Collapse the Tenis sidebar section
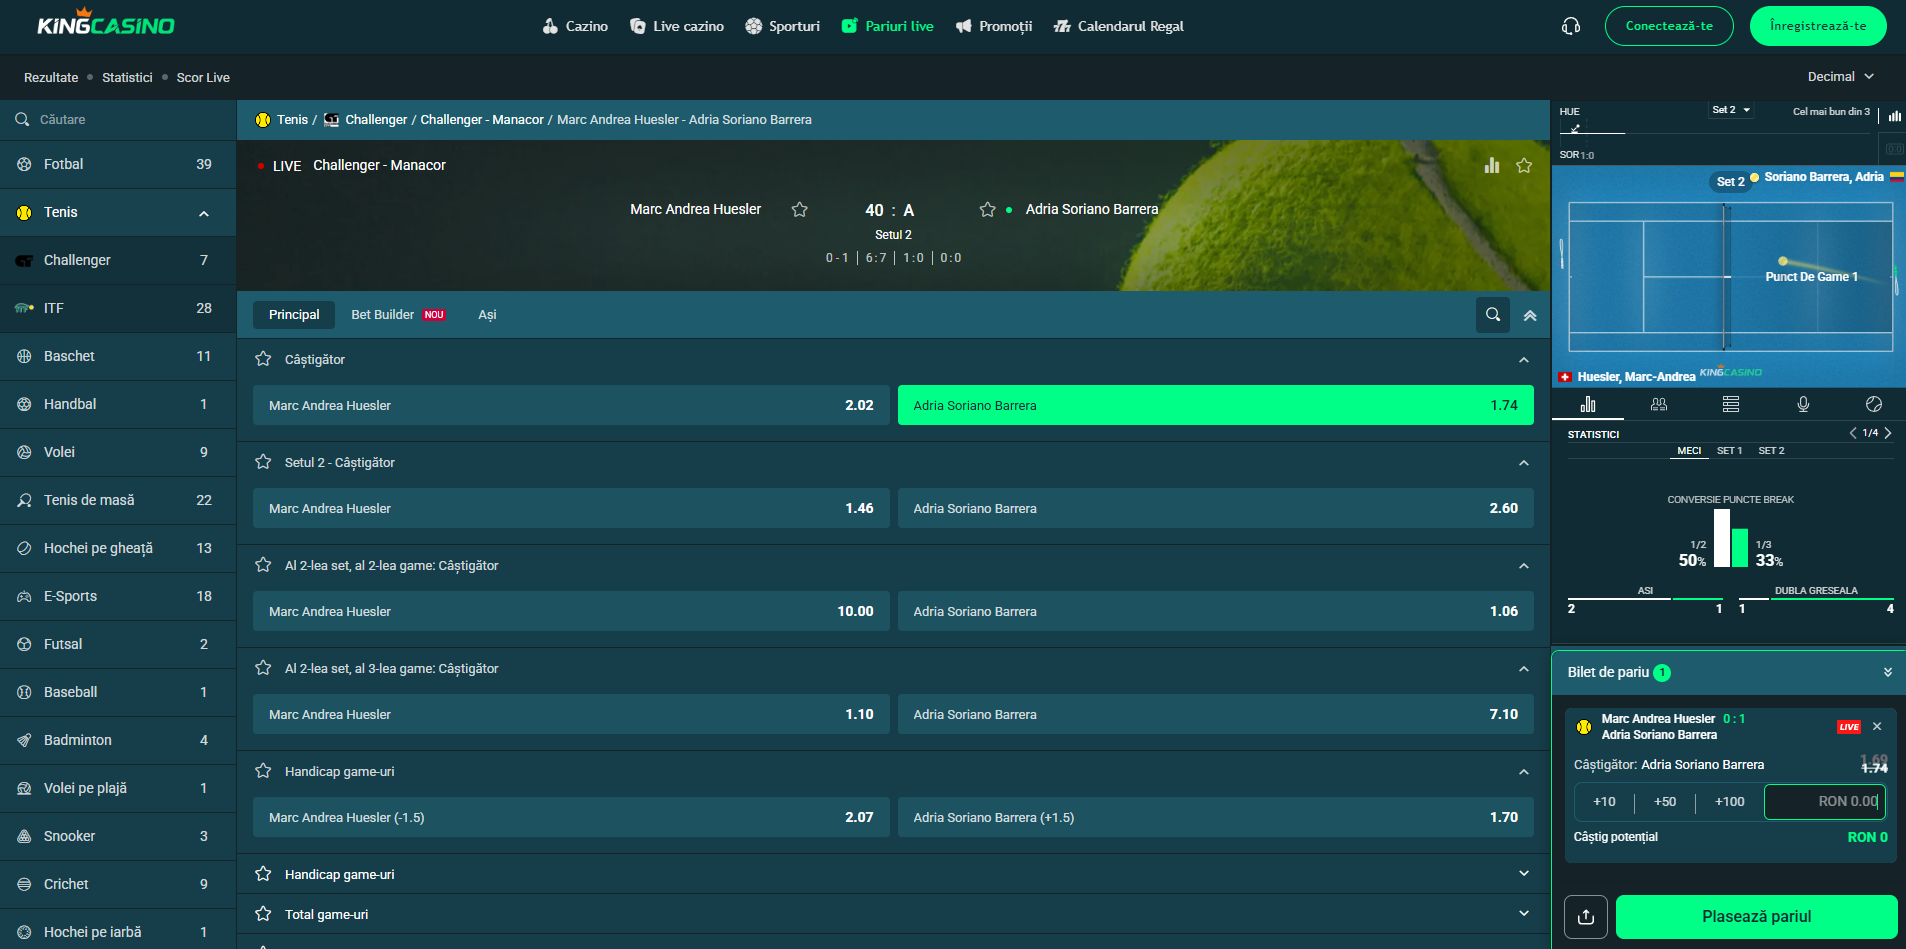This screenshot has width=1906, height=949. coord(204,213)
